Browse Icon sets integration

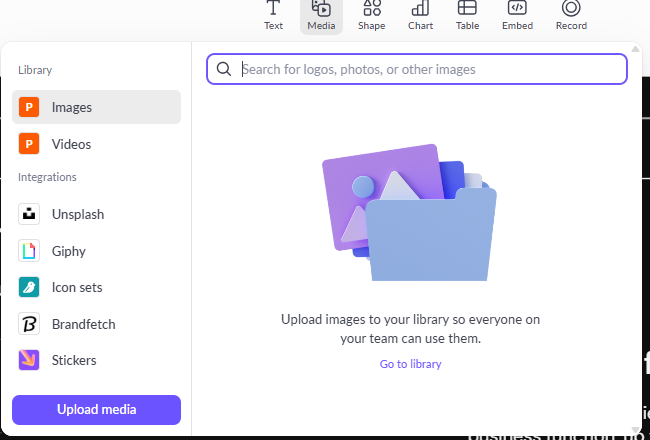pos(96,287)
